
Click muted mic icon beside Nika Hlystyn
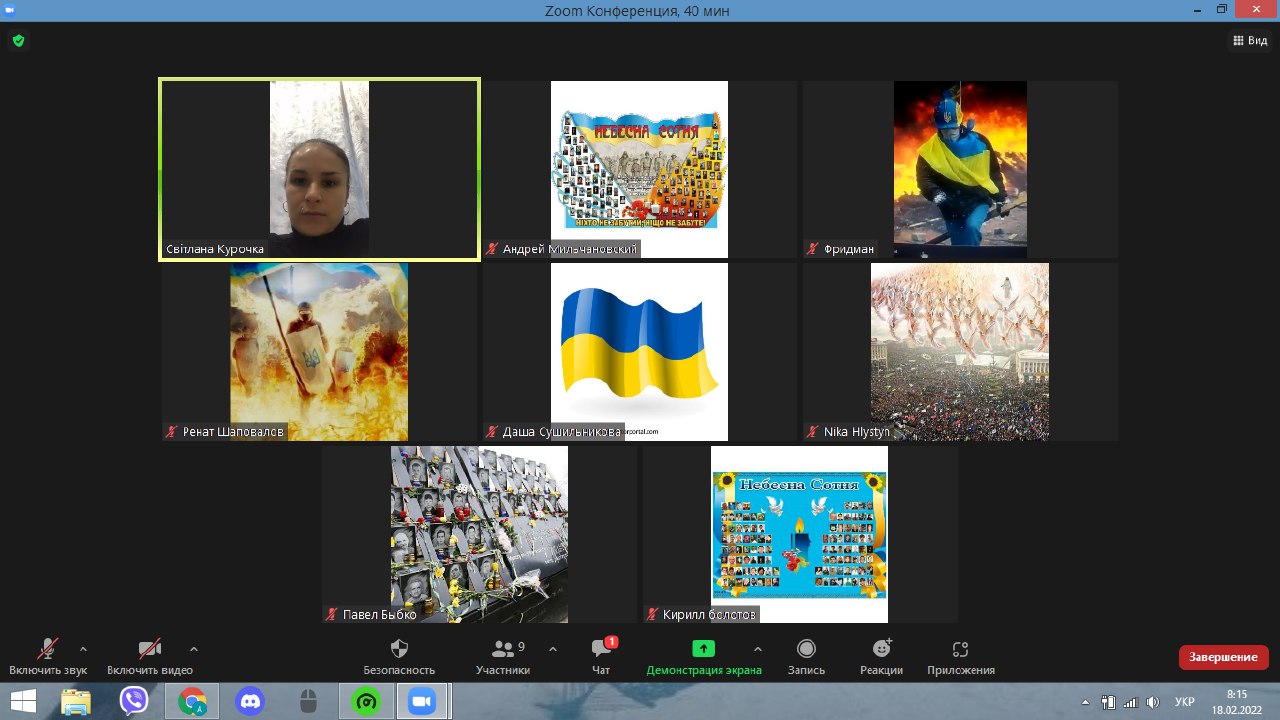[813, 432]
